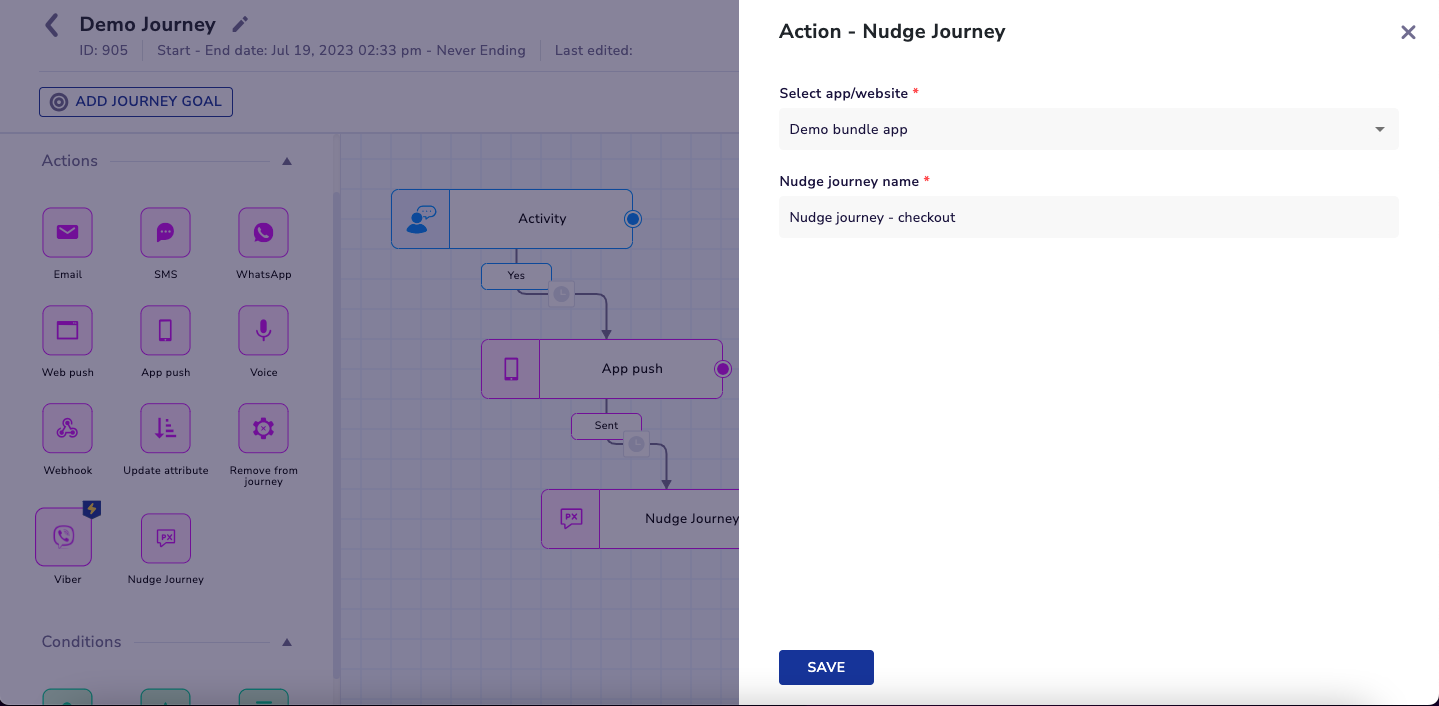Screen dimensions: 1439x706
Task: Collapse the Conditions section
Action: pos(287,642)
